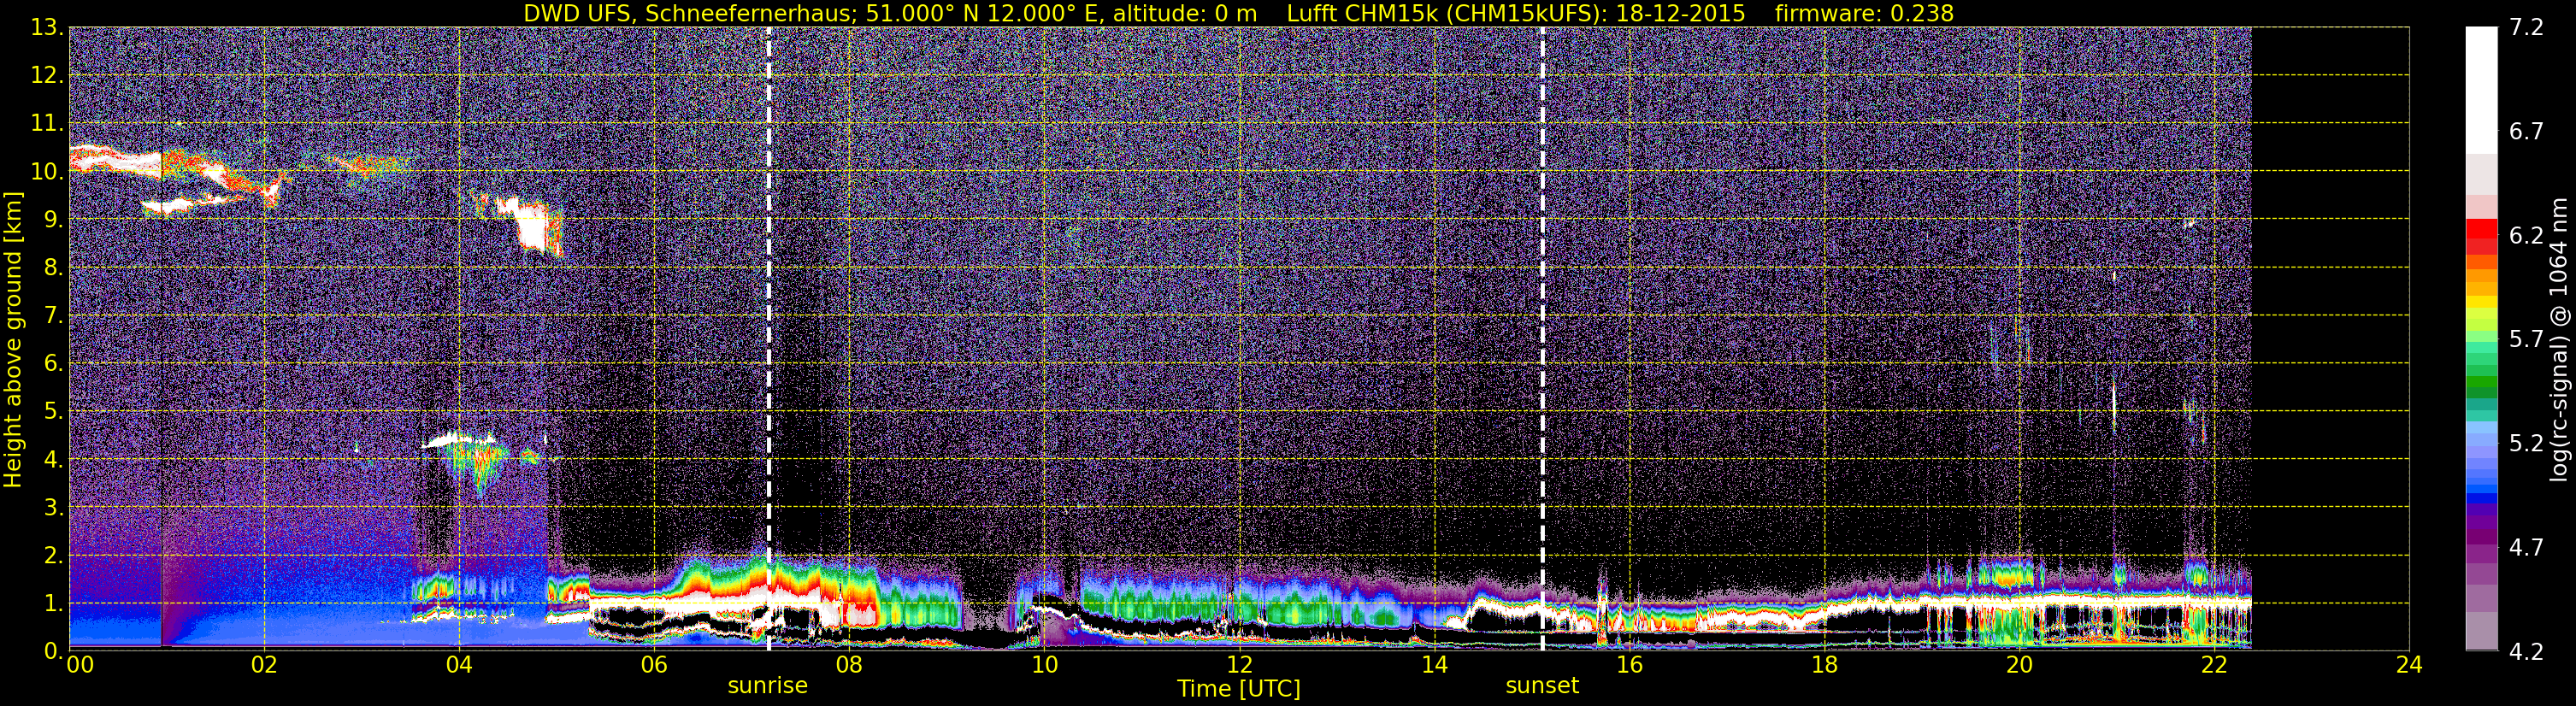Click the green band of the colorbar
This screenshot has width=2576, height=706.
2481,382
